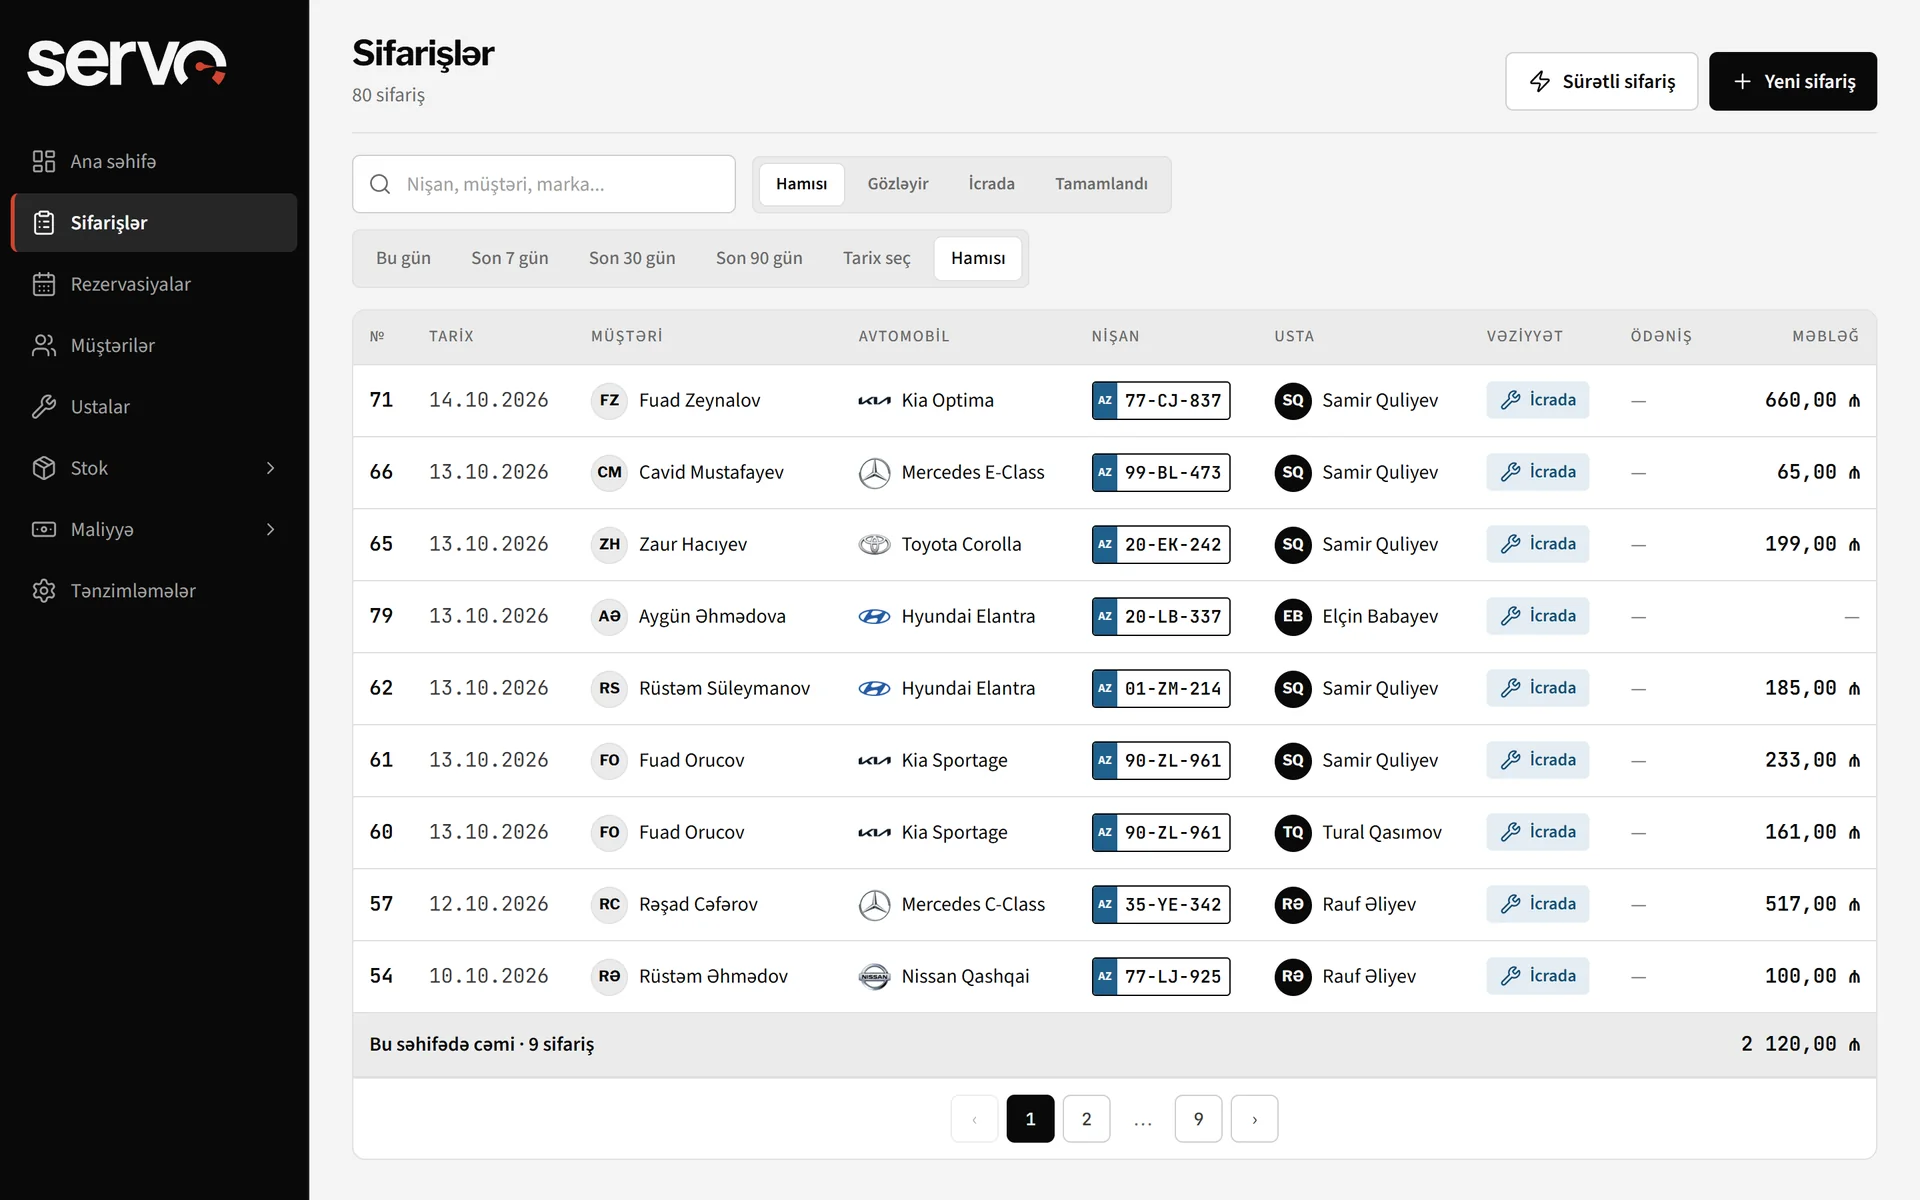Open Tənzimləmələr gear icon

[44, 591]
